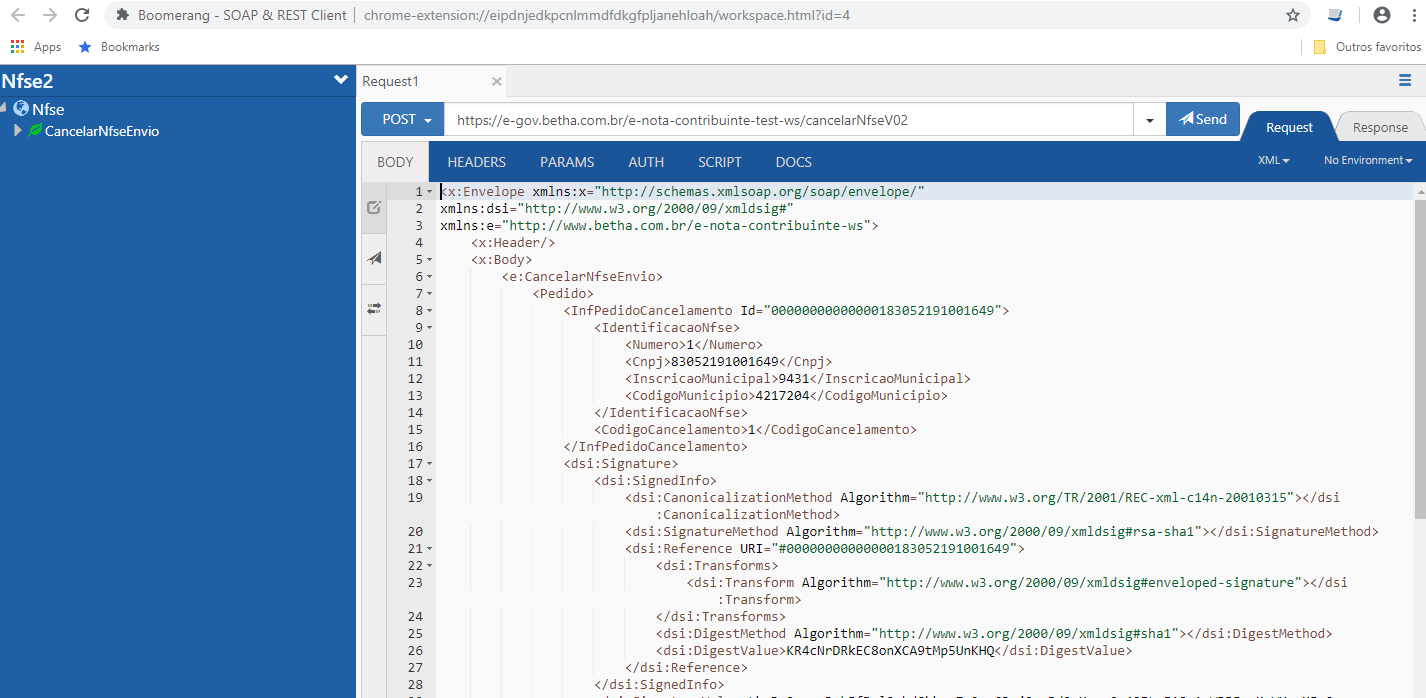The image size is (1426, 698).
Task: Click the Nfse2 project title
Action: [27, 81]
